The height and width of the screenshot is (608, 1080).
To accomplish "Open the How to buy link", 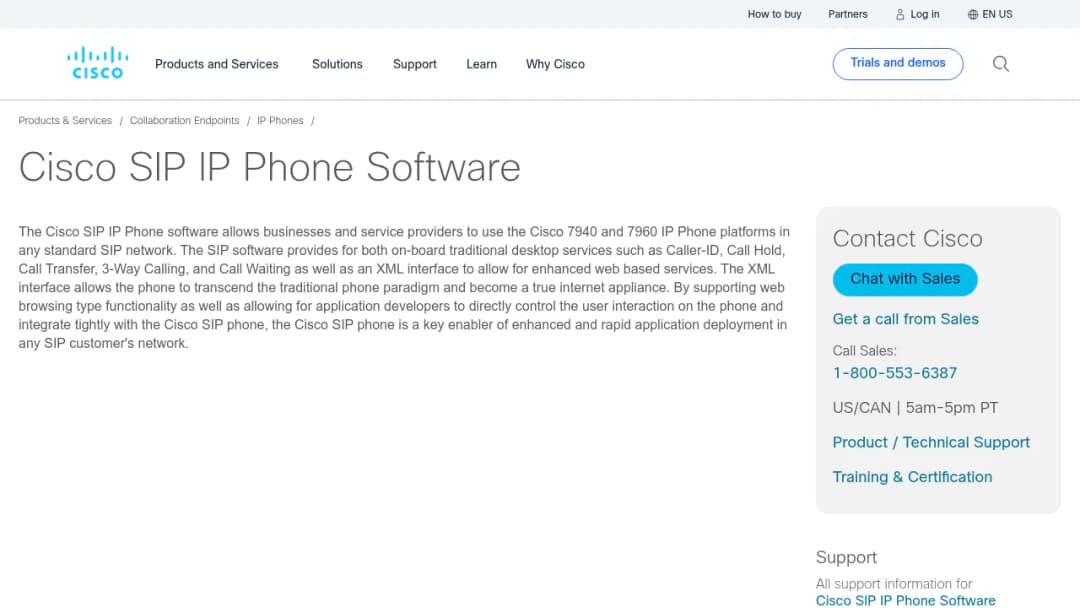I will coord(774,14).
